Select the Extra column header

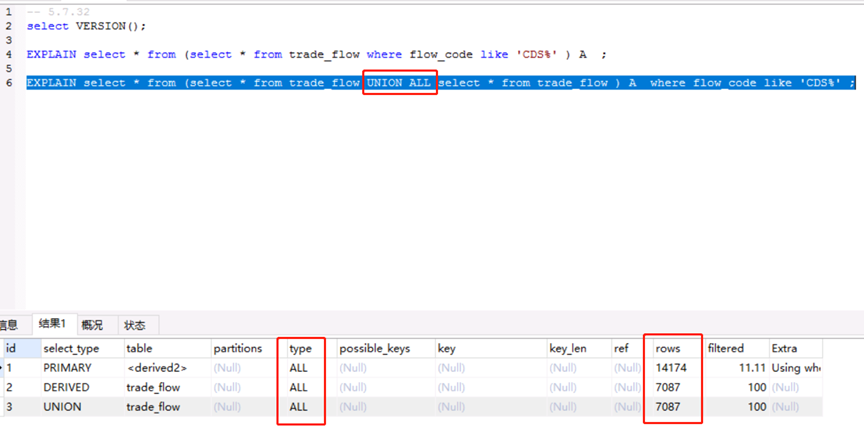[796, 348]
